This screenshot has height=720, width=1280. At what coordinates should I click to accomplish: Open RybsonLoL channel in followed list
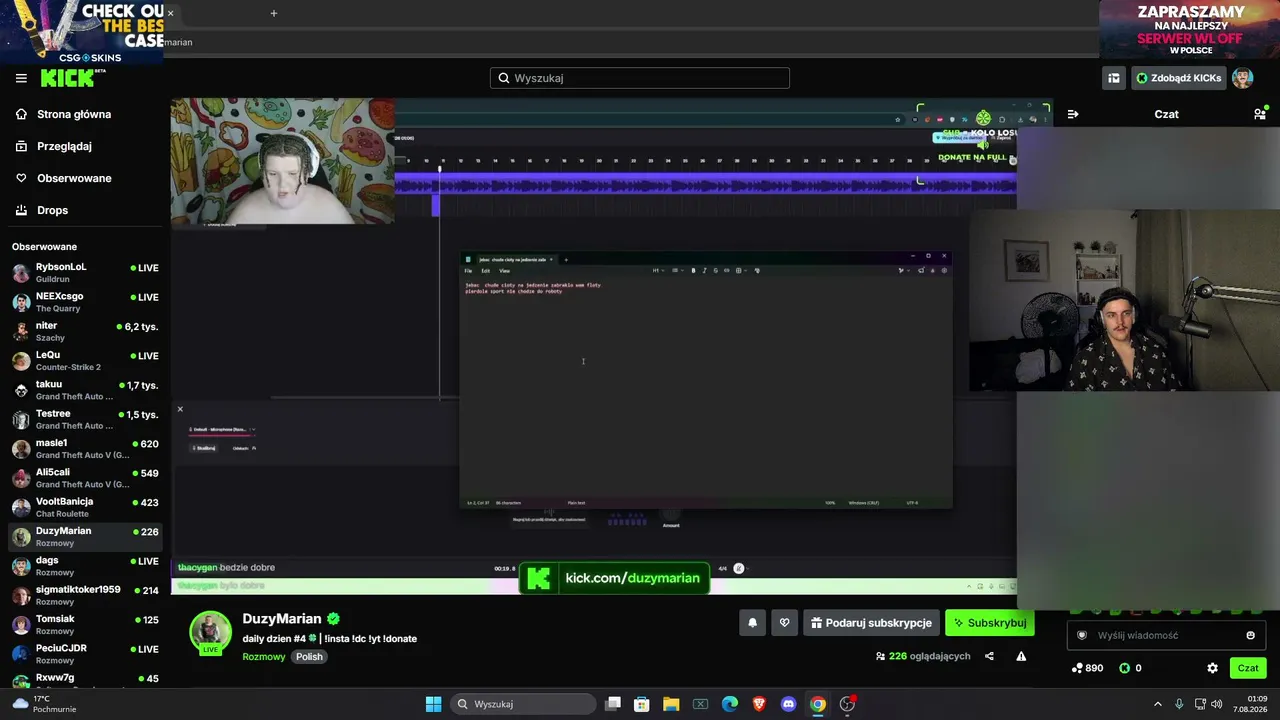coord(85,273)
